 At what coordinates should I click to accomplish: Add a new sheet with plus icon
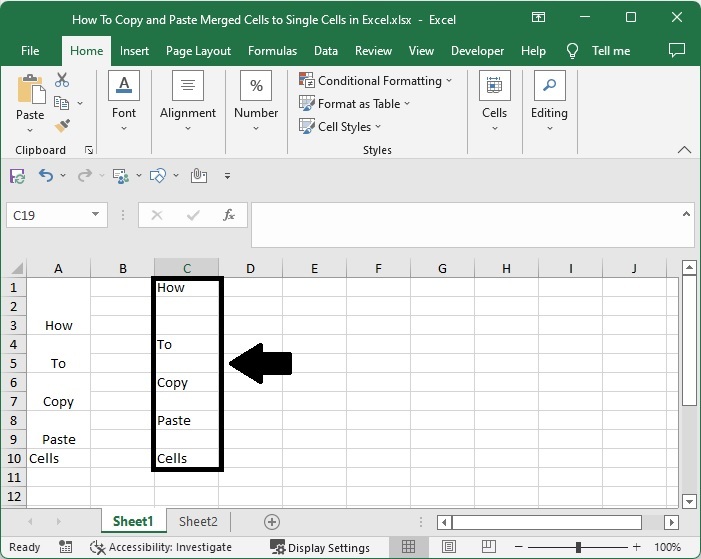271,521
